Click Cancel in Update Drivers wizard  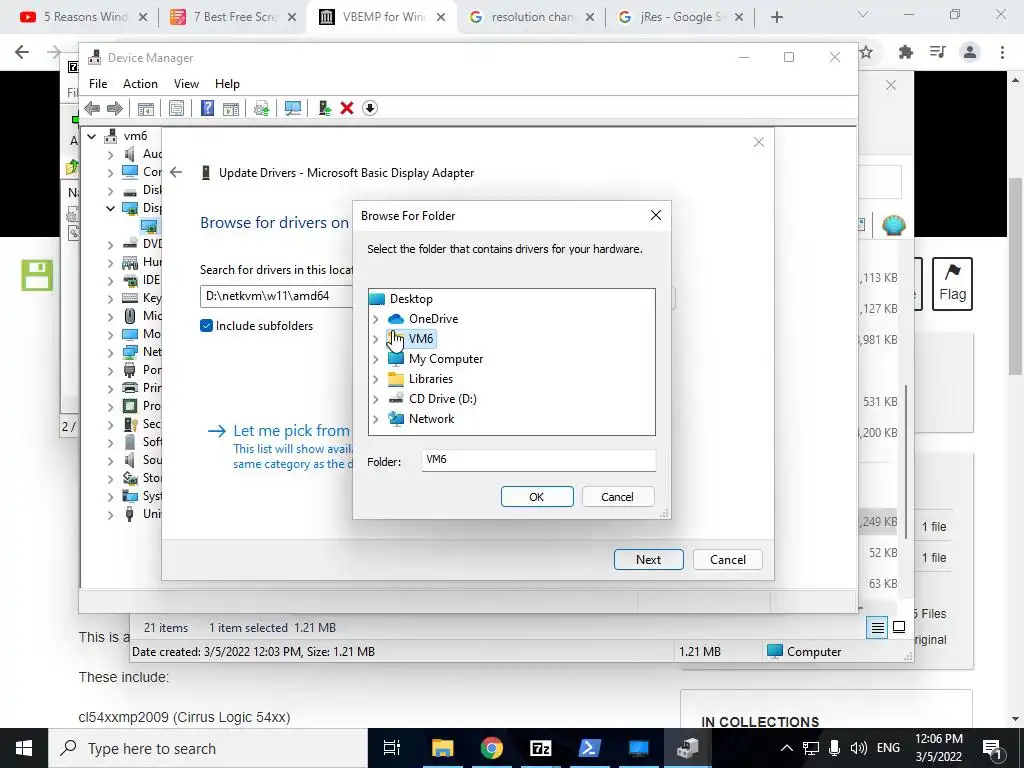click(x=728, y=560)
